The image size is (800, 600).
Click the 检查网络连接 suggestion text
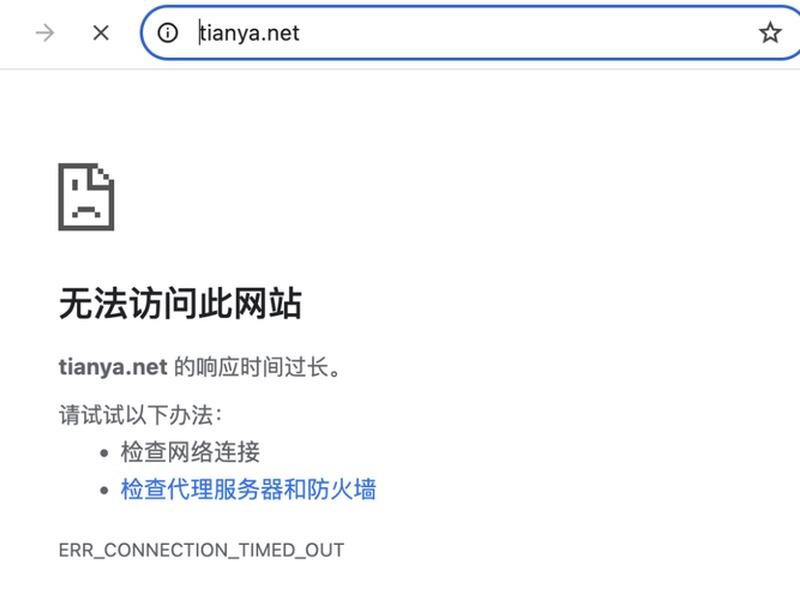click(x=190, y=452)
